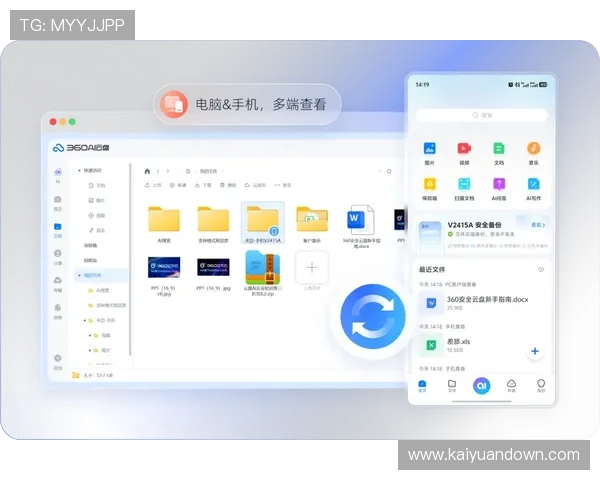This screenshot has width=600, height=480.
Task: Open the camera icon in desktop left rail
Action: (x=58, y=199)
